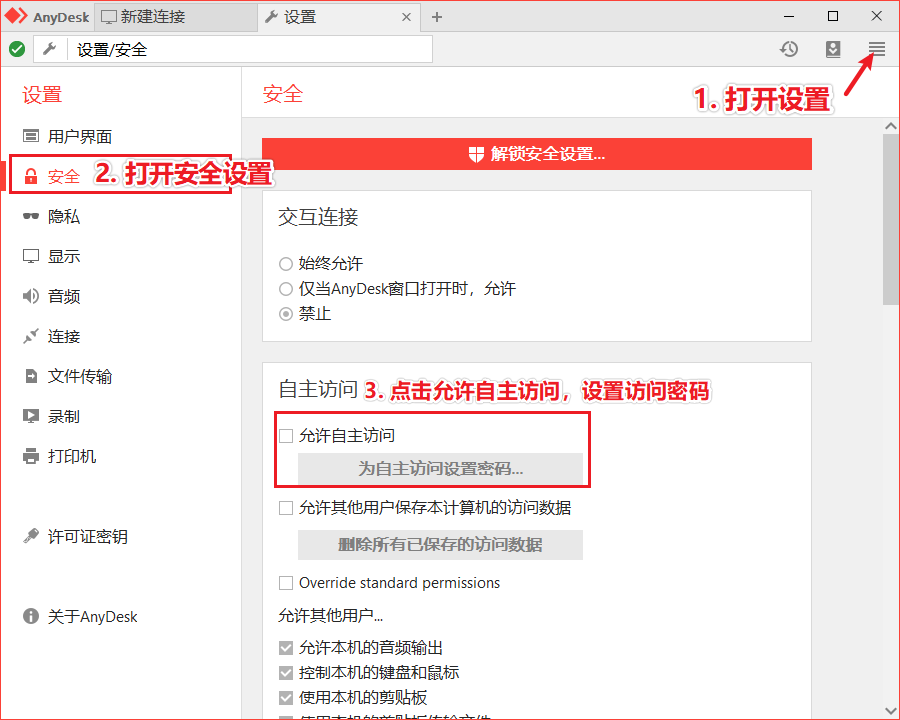Click the vertical scrollbar thumb
The height and width of the screenshot is (720, 900).
pos(891,220)
